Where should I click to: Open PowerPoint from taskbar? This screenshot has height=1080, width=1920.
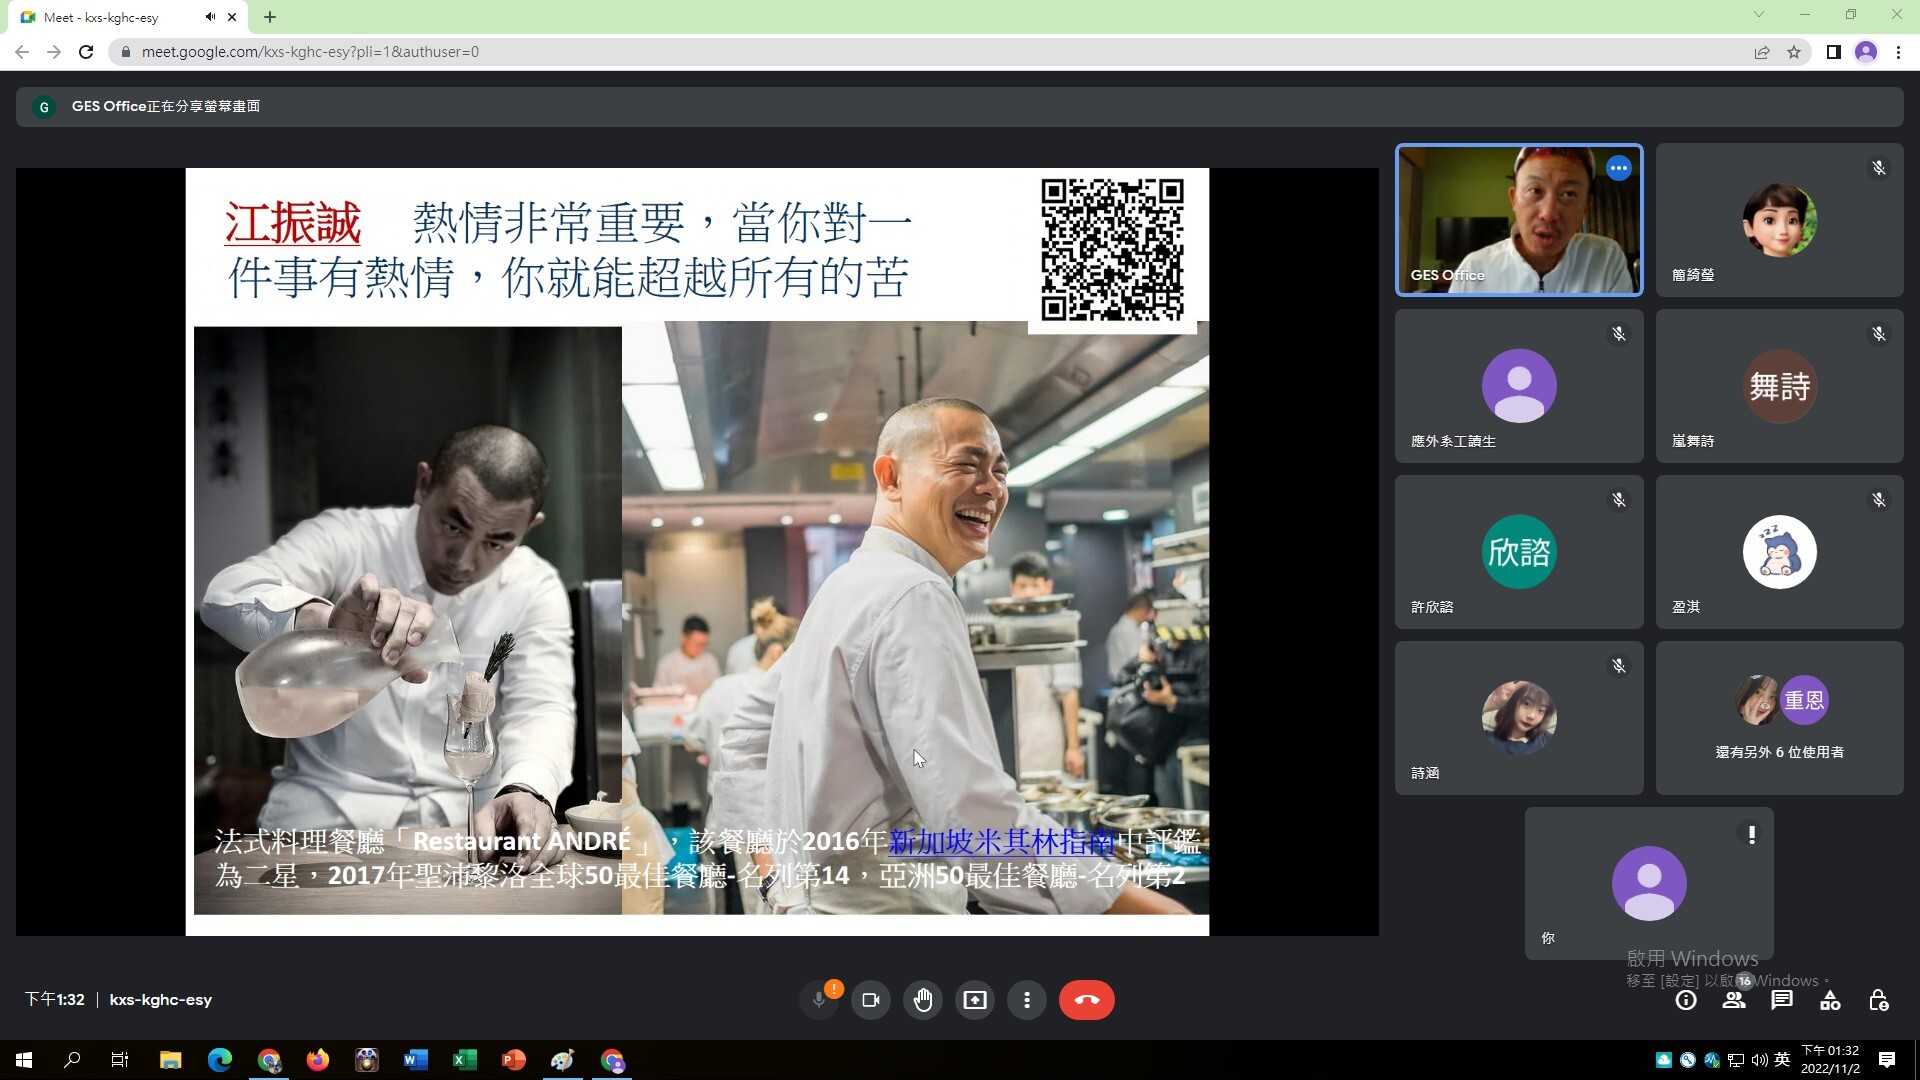(514, 1060)
